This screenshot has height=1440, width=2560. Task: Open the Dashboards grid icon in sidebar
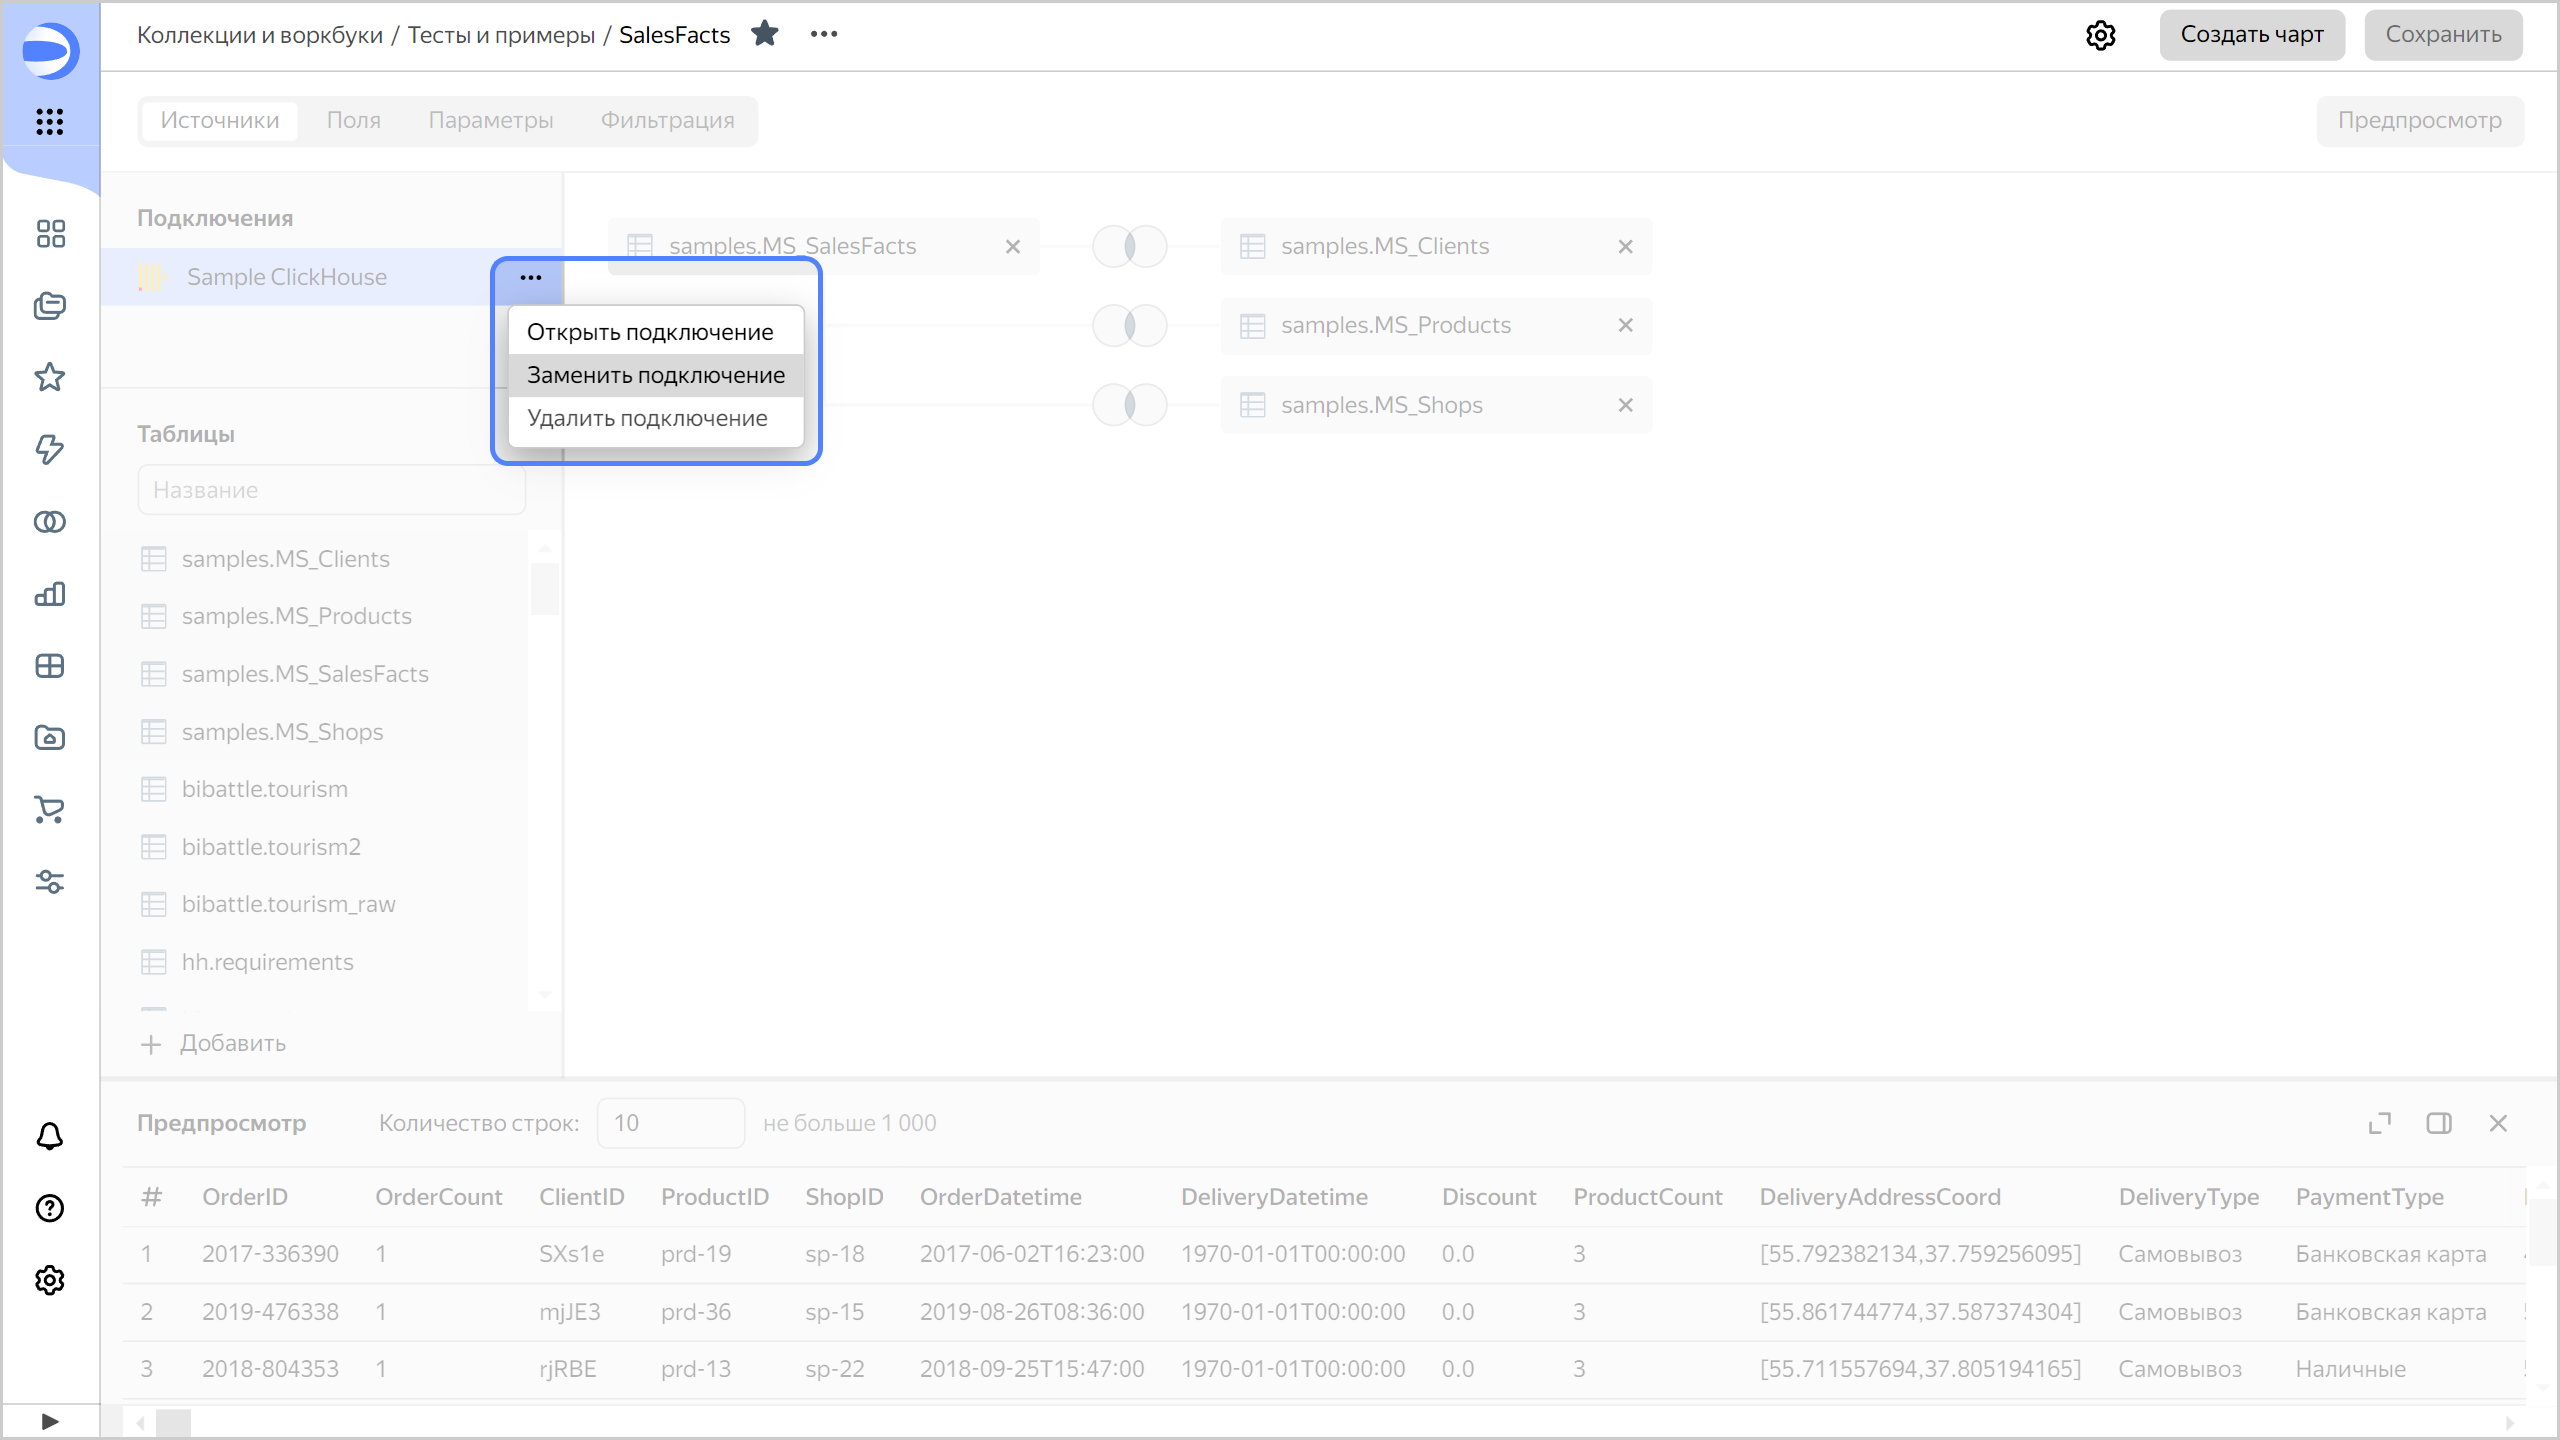coord(49,232)
